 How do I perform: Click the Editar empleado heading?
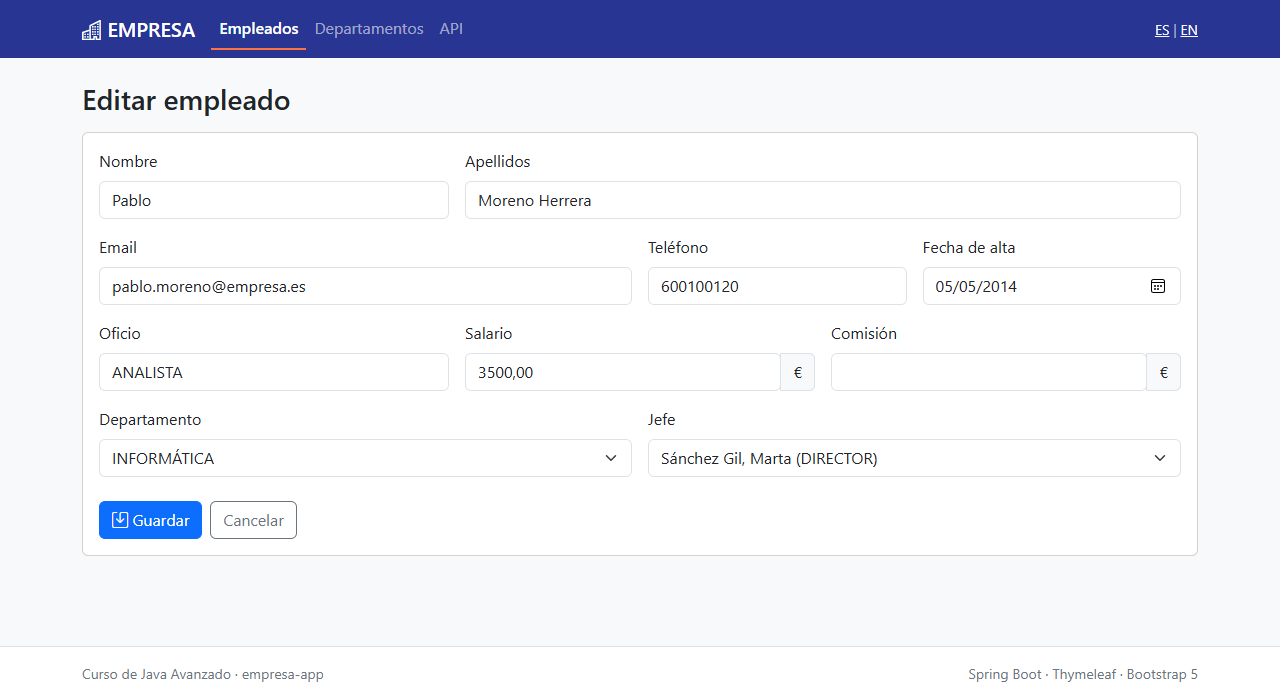(186, 100)
